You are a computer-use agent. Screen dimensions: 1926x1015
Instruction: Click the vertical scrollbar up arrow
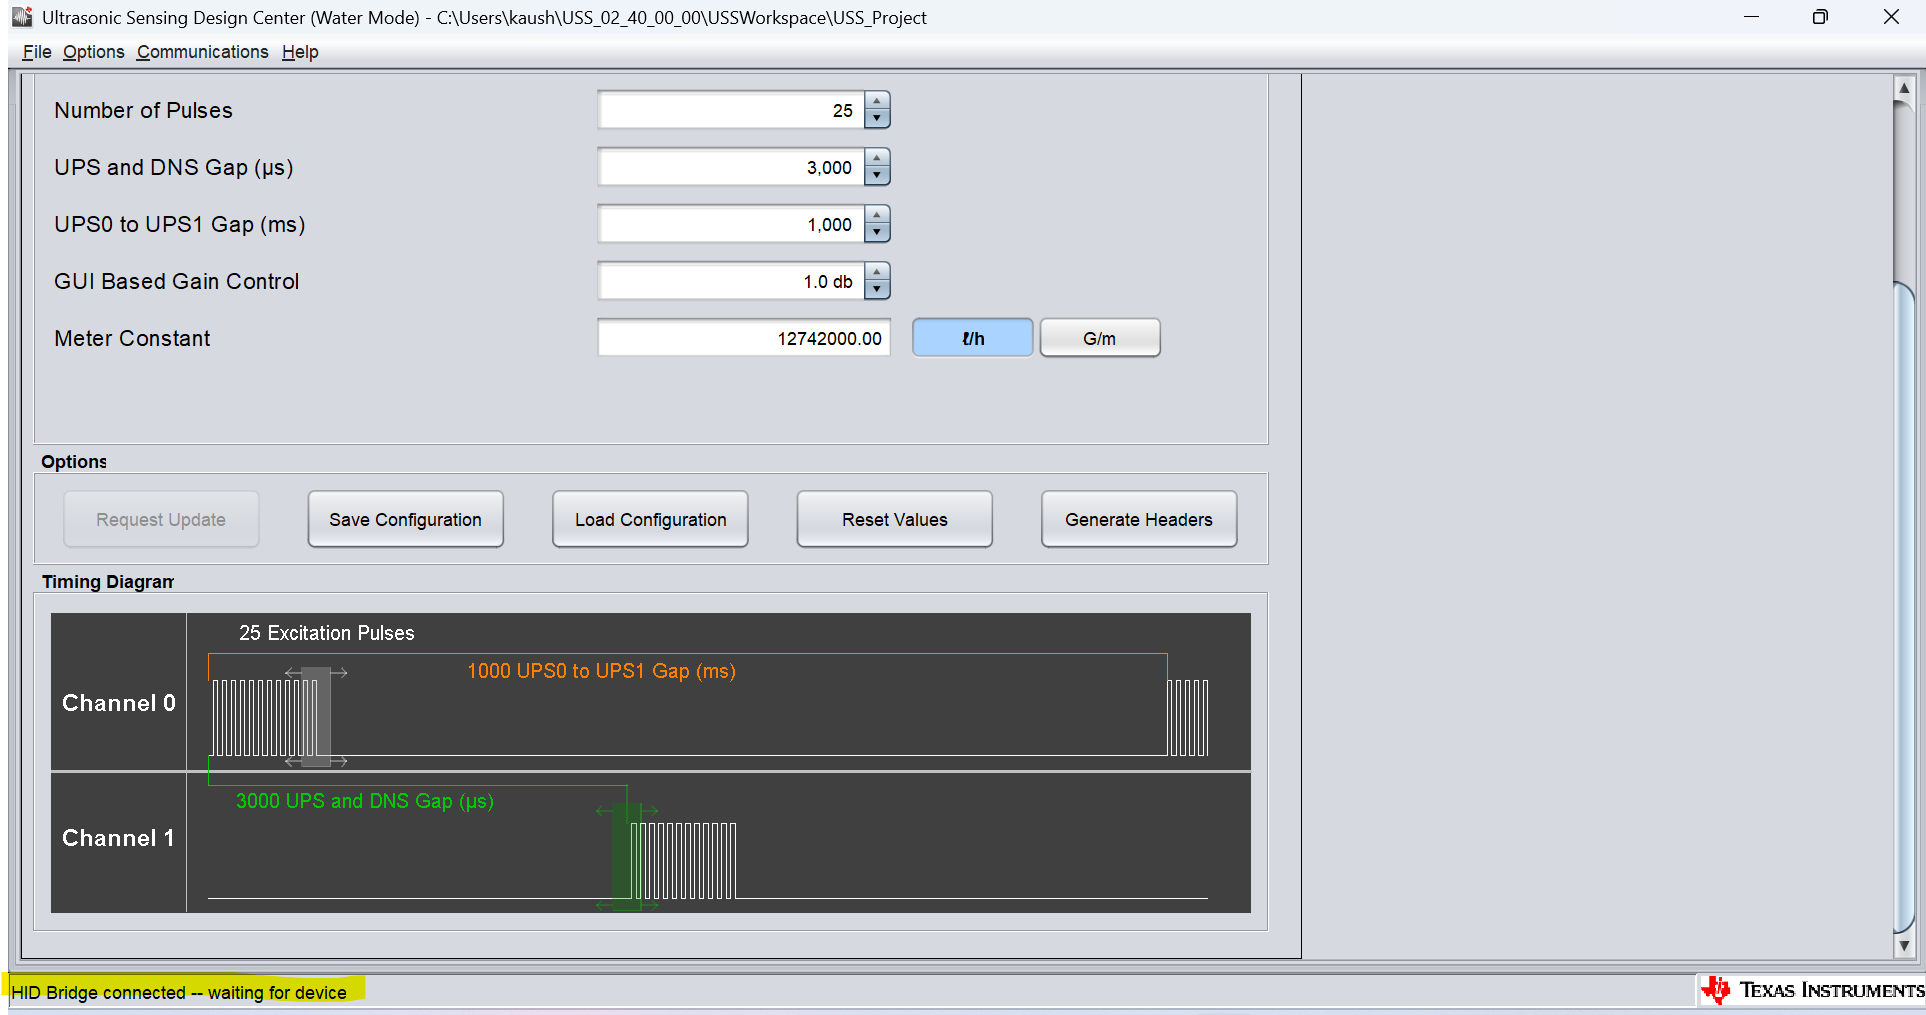tap(1904, 88)
